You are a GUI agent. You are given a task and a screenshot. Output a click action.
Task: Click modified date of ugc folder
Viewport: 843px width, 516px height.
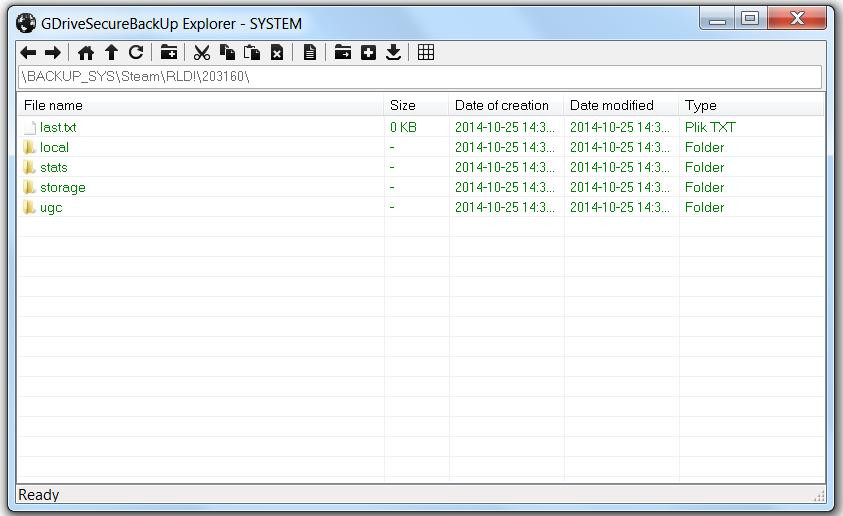point(619,207)
